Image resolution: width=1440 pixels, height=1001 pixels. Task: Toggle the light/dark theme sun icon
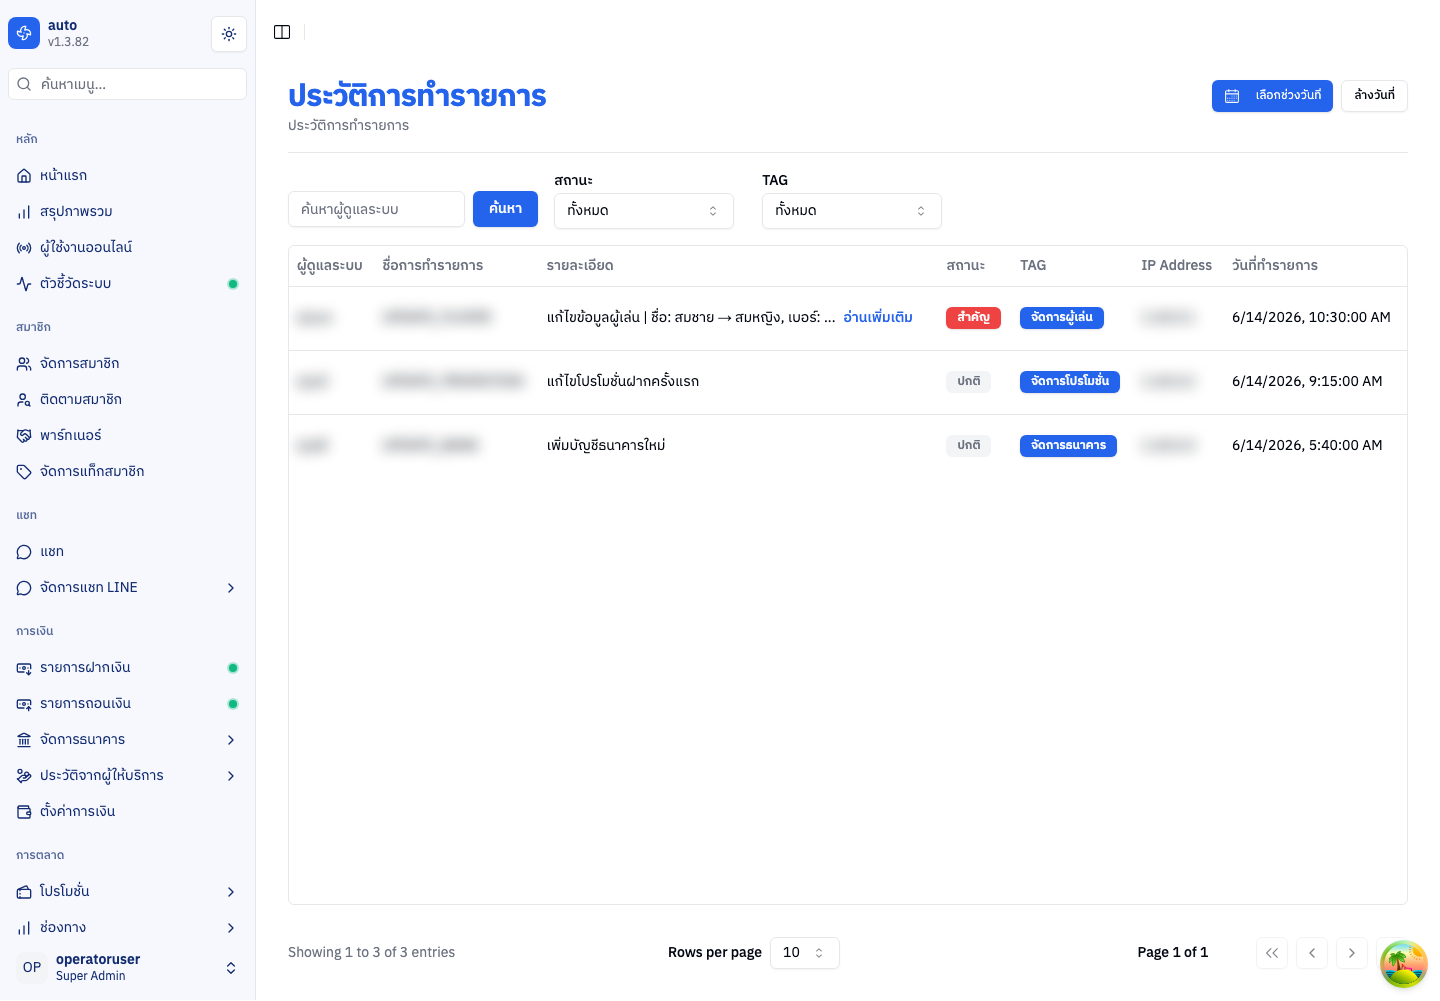point(229,34)
